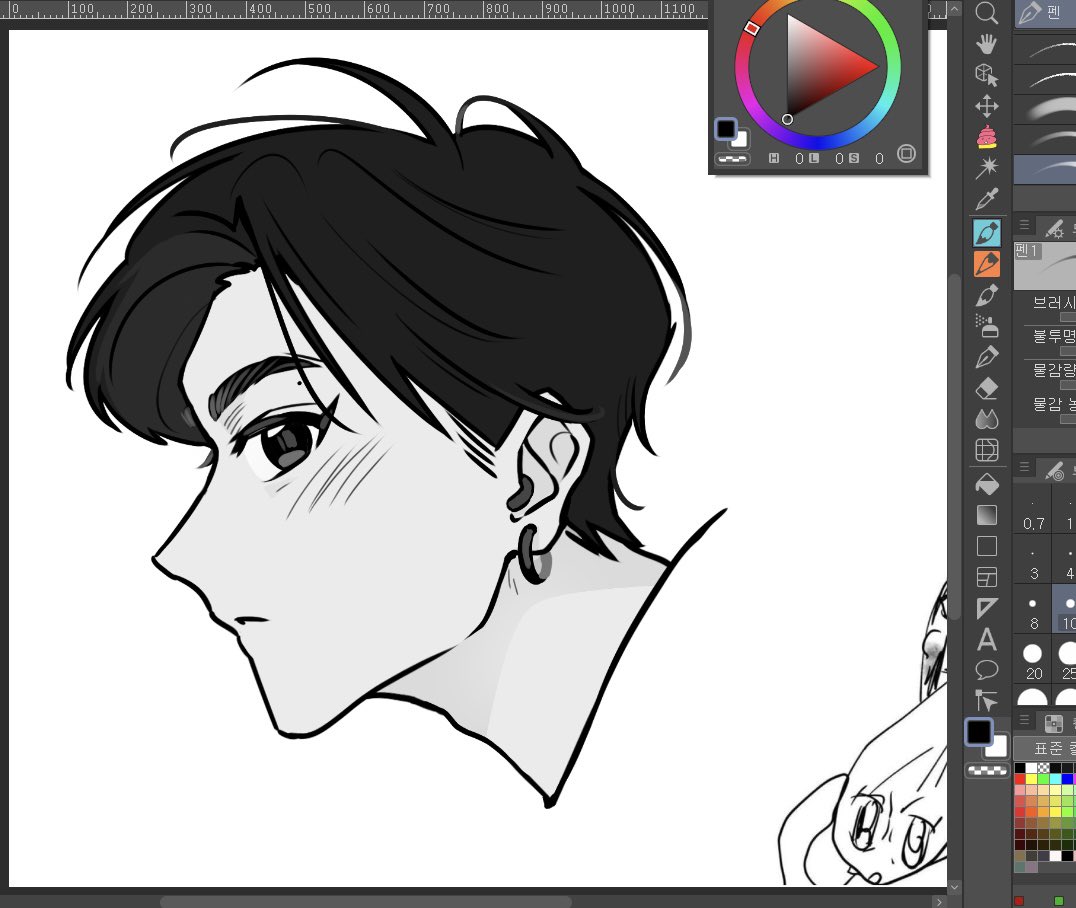Open menu of color set panel
Screen dimensions: 1076x908
pyautogui.click(x=1024, y=720)
